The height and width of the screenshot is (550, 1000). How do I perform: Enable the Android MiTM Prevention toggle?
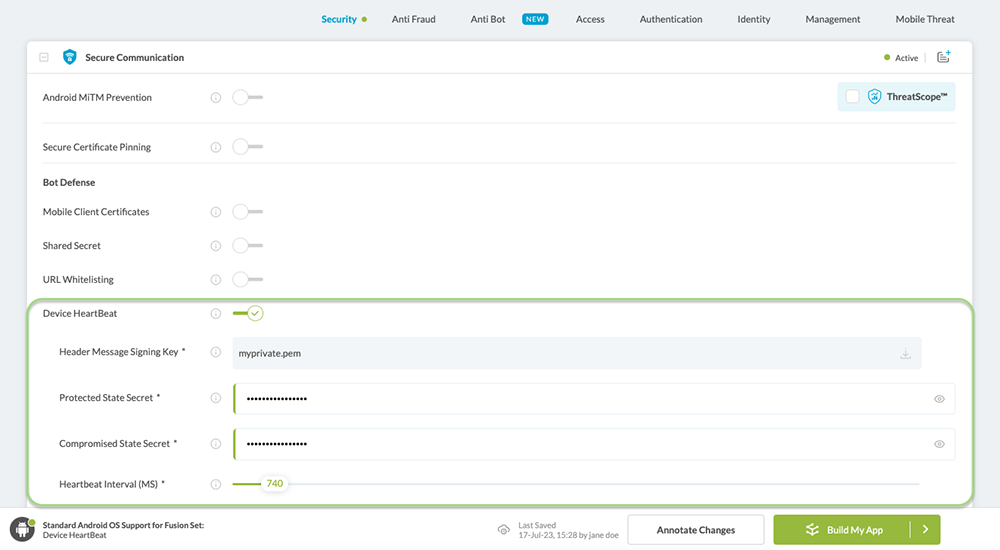pyautogui.click(x=247, y=98)
